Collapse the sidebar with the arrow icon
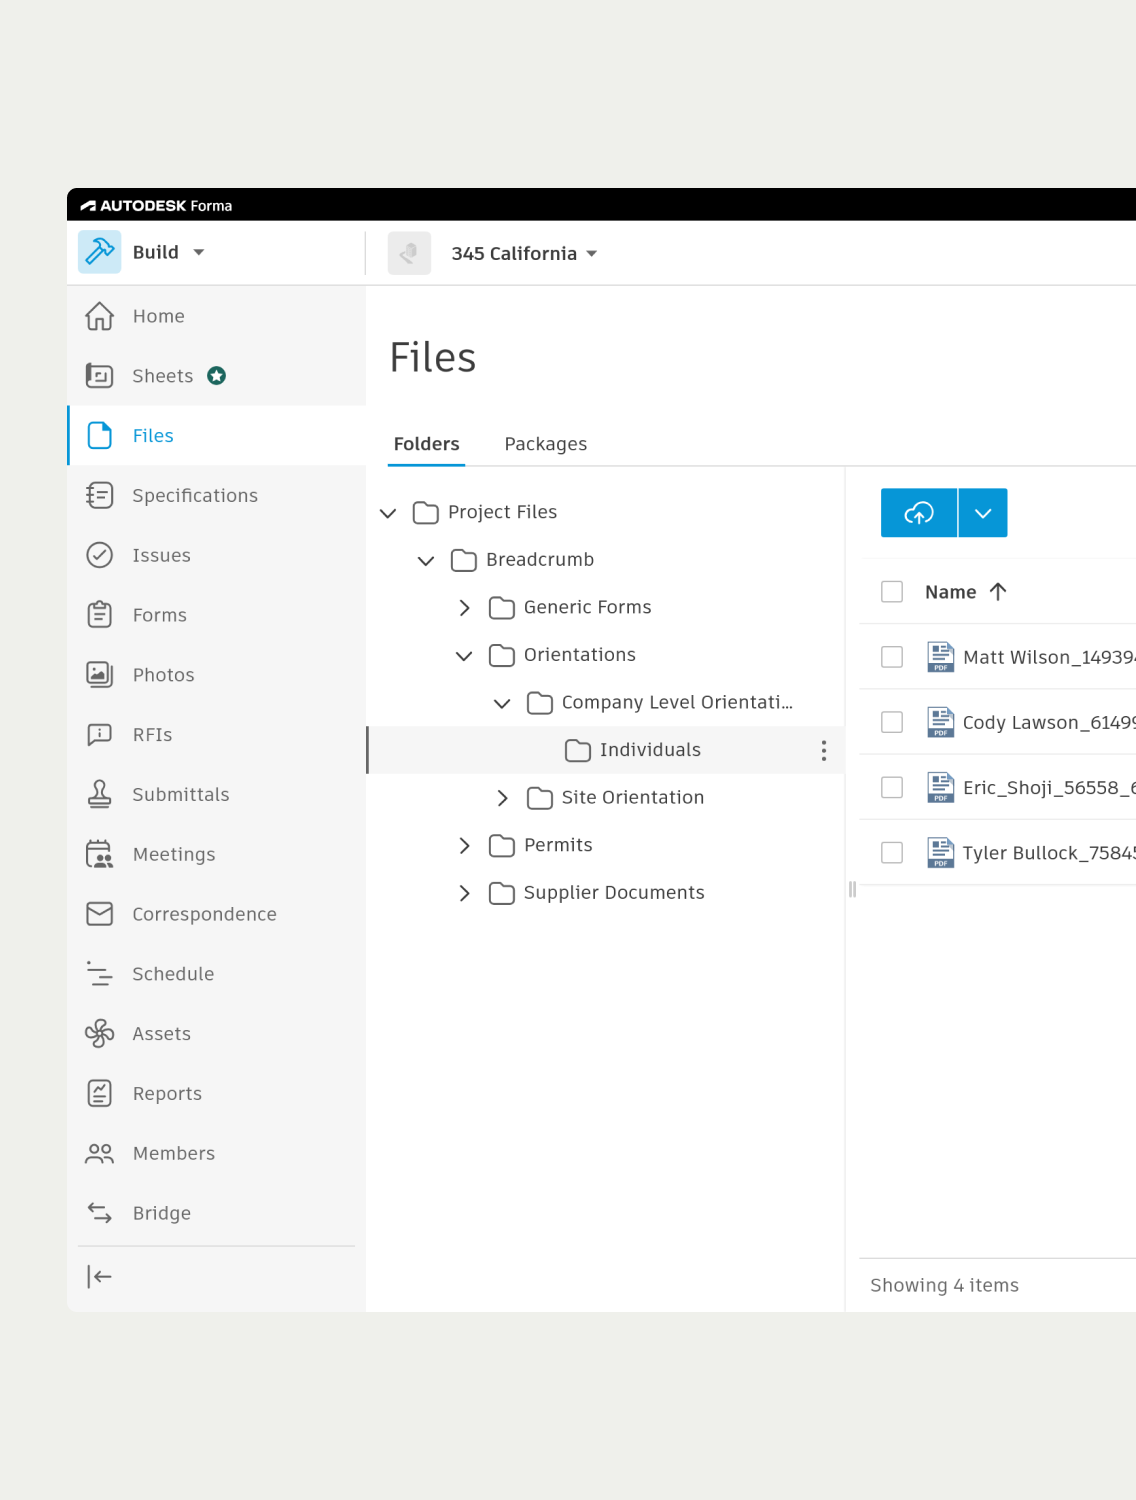Image resolution: width=1136 pixels, height=1500 pixels. (x=100, y=1276)
